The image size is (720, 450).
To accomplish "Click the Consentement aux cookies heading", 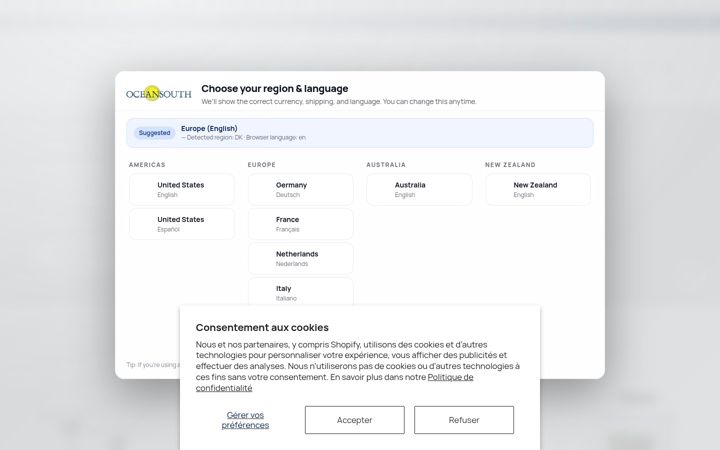I will [262, 327].
